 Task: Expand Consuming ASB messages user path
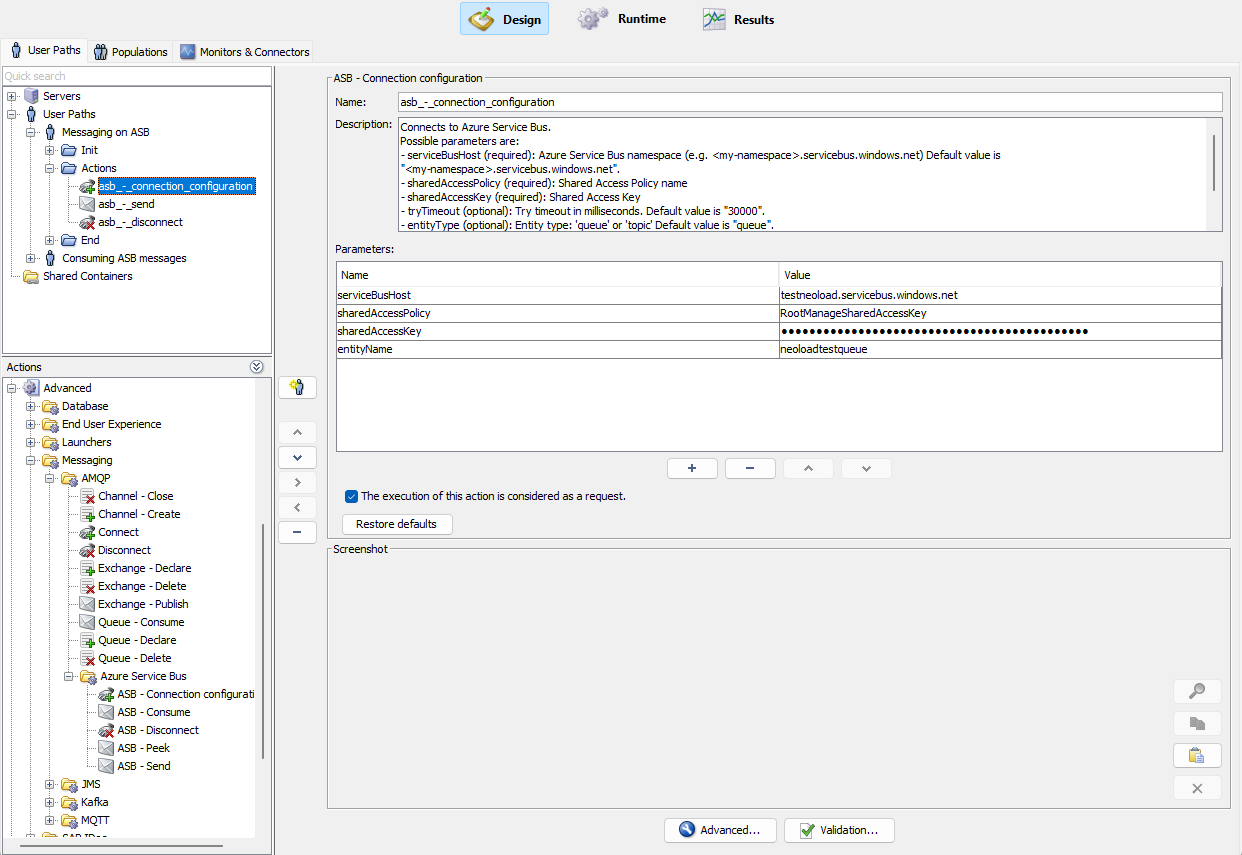(x=31, y=258)
